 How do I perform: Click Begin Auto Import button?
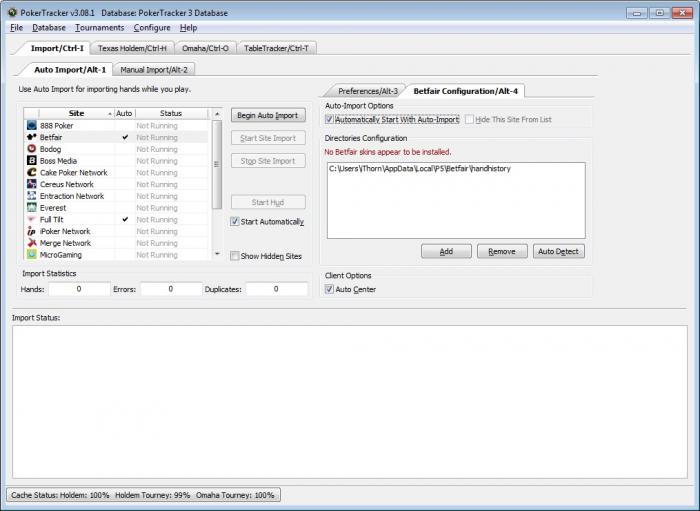268,115
